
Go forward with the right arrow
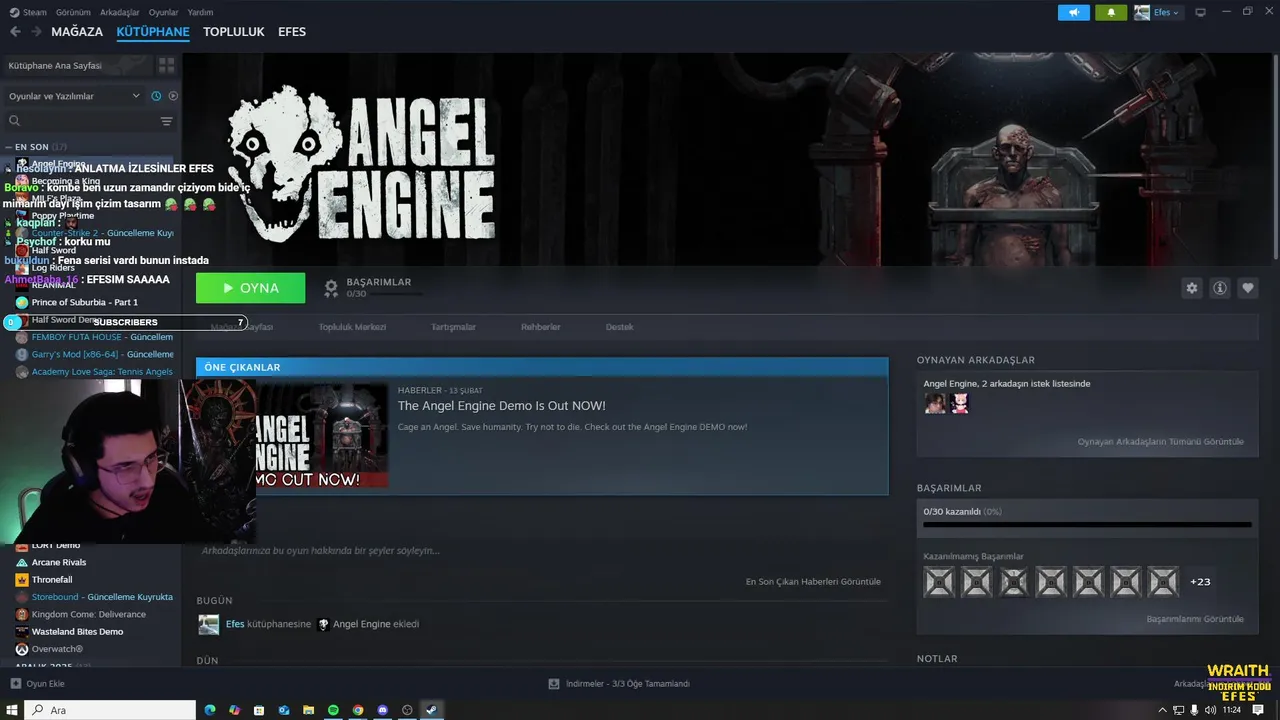coord(36,32)
